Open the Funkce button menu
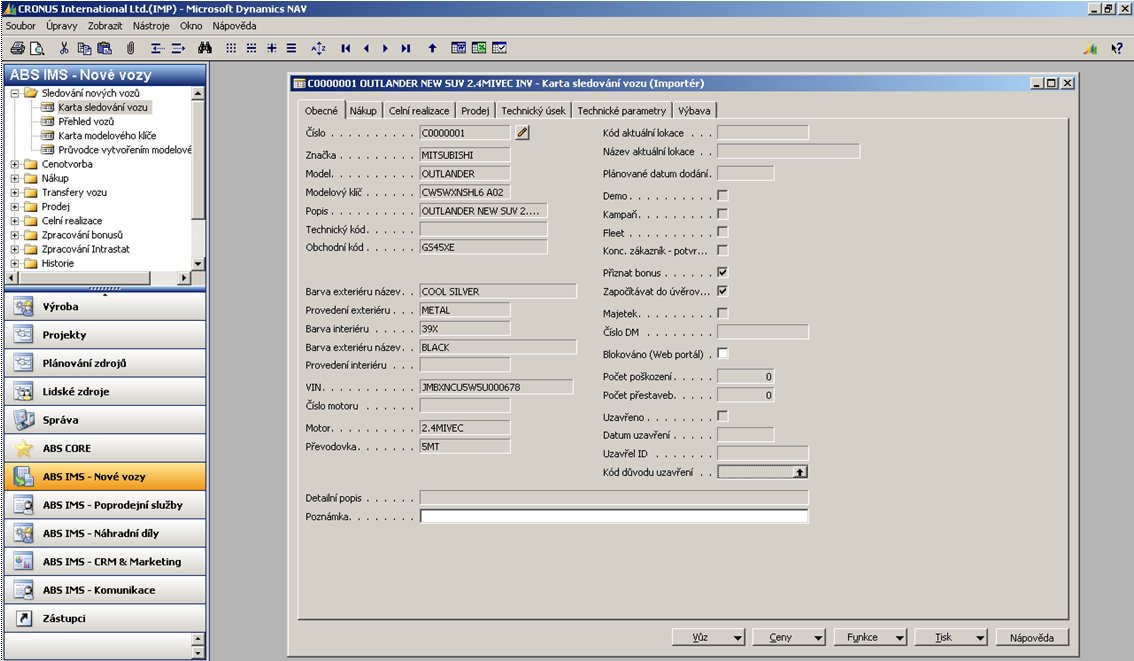1134x661 pixels. point(870,637)
